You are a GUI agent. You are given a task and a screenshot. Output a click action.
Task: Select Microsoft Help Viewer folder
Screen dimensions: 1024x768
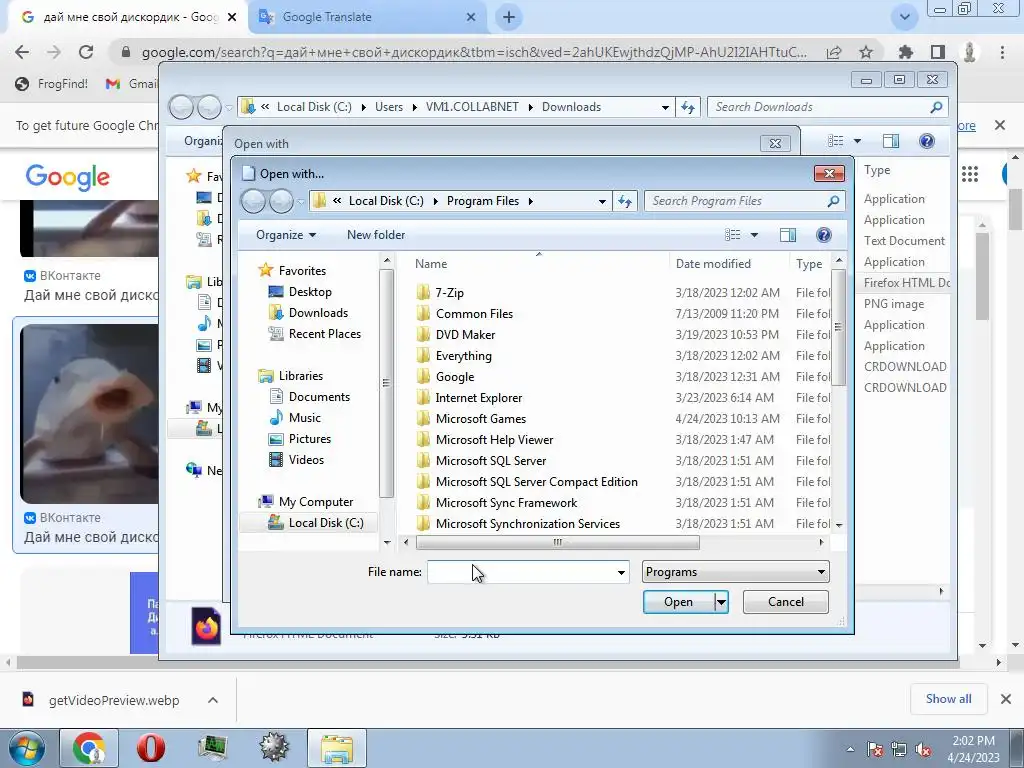tap(494, 440)
